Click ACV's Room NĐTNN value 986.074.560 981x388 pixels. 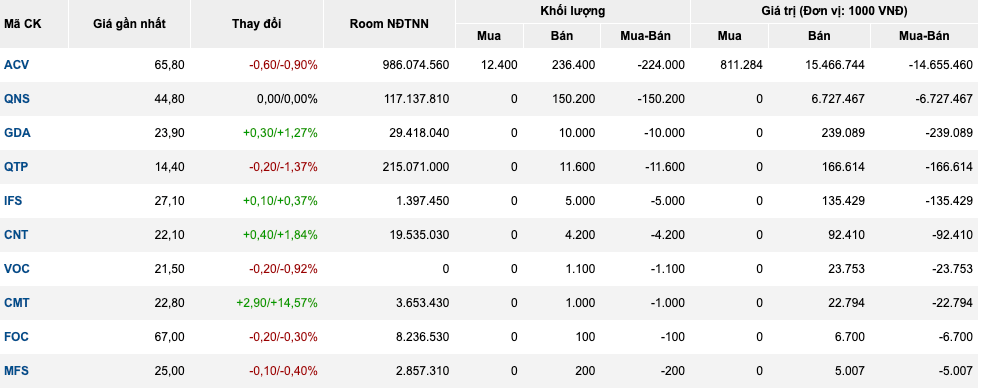[410, 64]
